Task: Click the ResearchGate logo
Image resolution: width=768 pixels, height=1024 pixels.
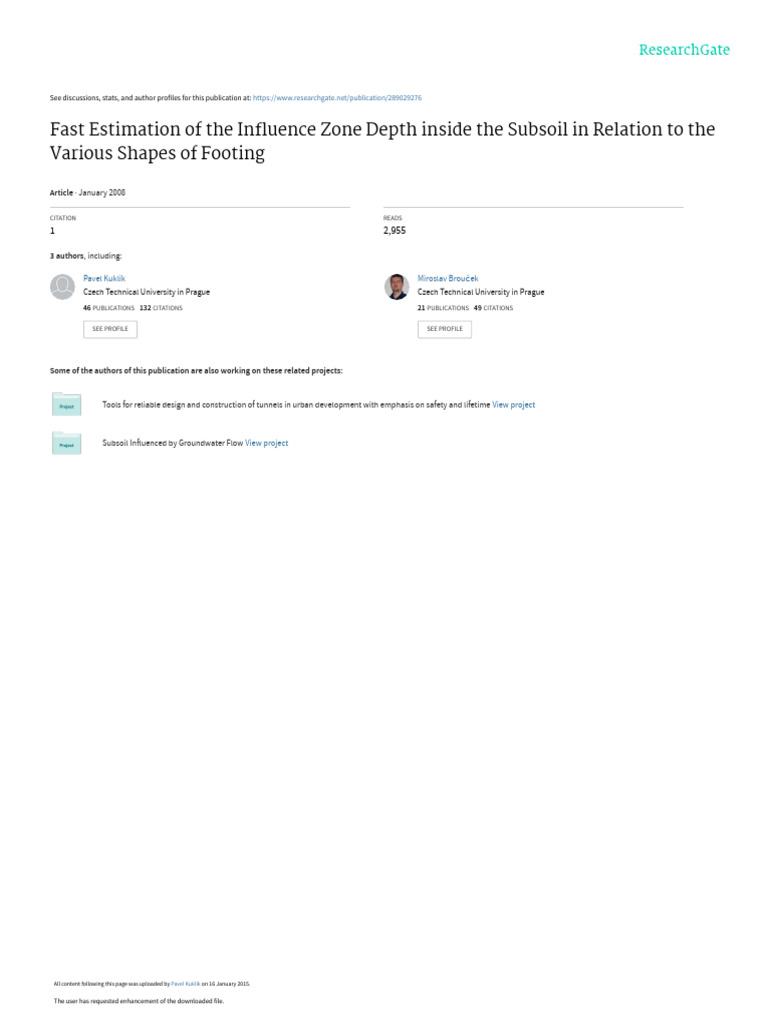Action: [685, 49]
